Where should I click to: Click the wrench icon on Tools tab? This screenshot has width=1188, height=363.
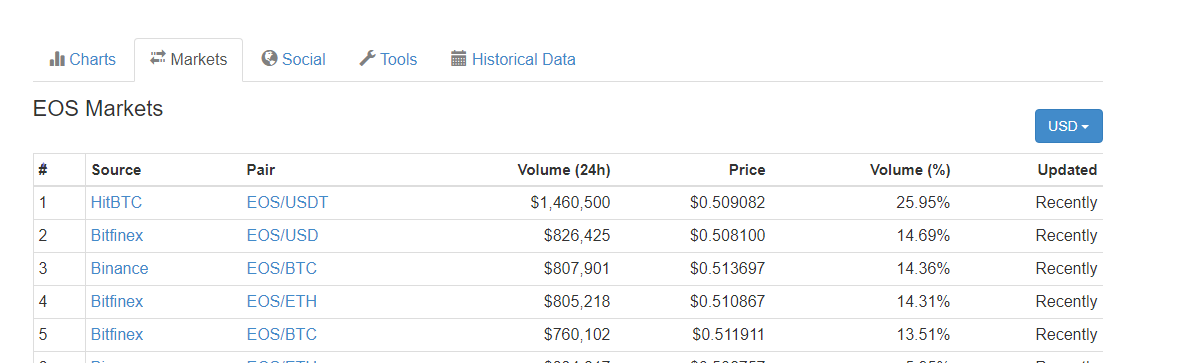pyautogui.click(x=367, y=58)
